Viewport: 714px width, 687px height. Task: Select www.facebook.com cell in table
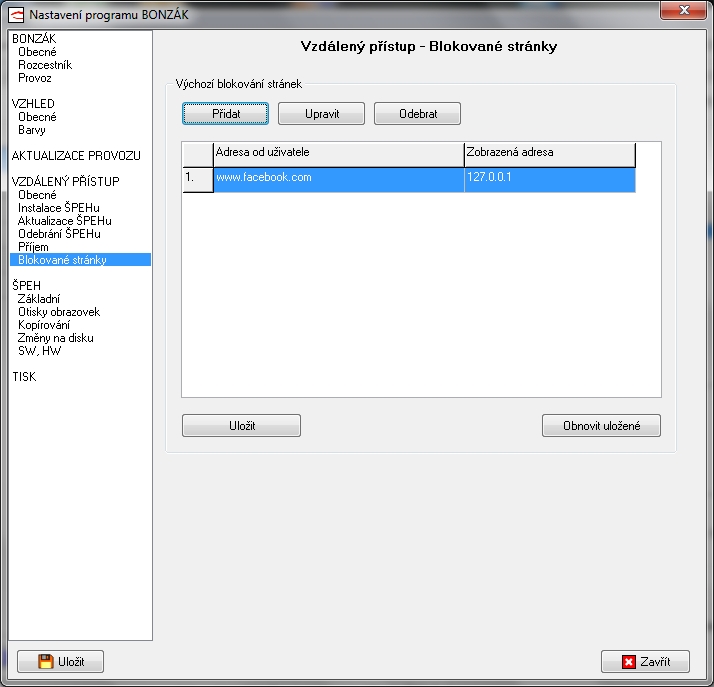click(x=339, y=180)
